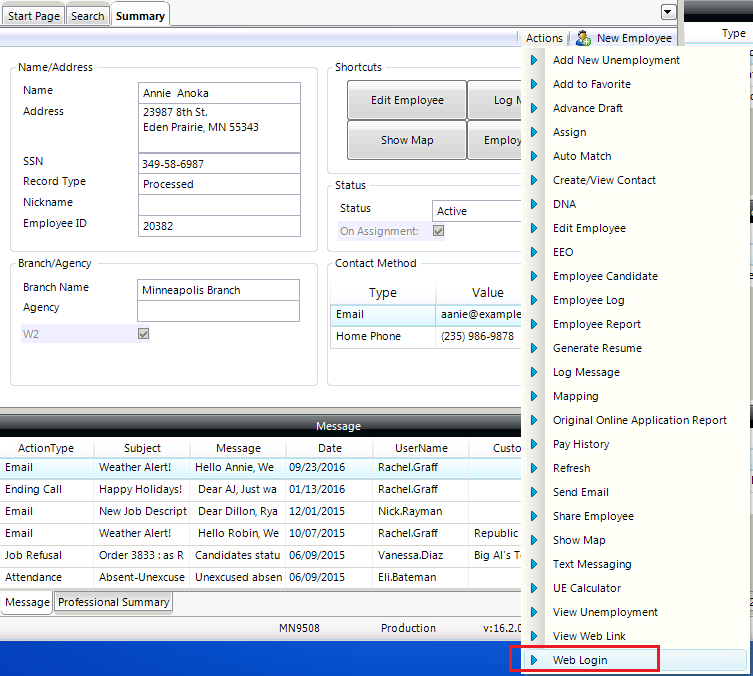Select the Attendance message row
Viewport: 753px width, 676px height.
coord(260,578)
